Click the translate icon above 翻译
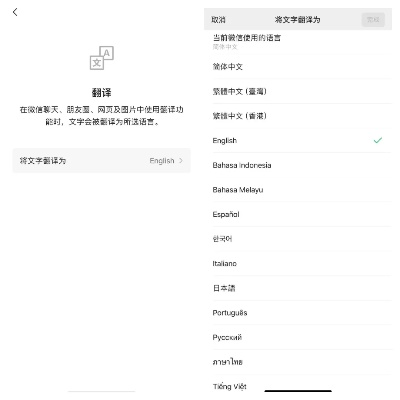 click(x=102, y=58)
